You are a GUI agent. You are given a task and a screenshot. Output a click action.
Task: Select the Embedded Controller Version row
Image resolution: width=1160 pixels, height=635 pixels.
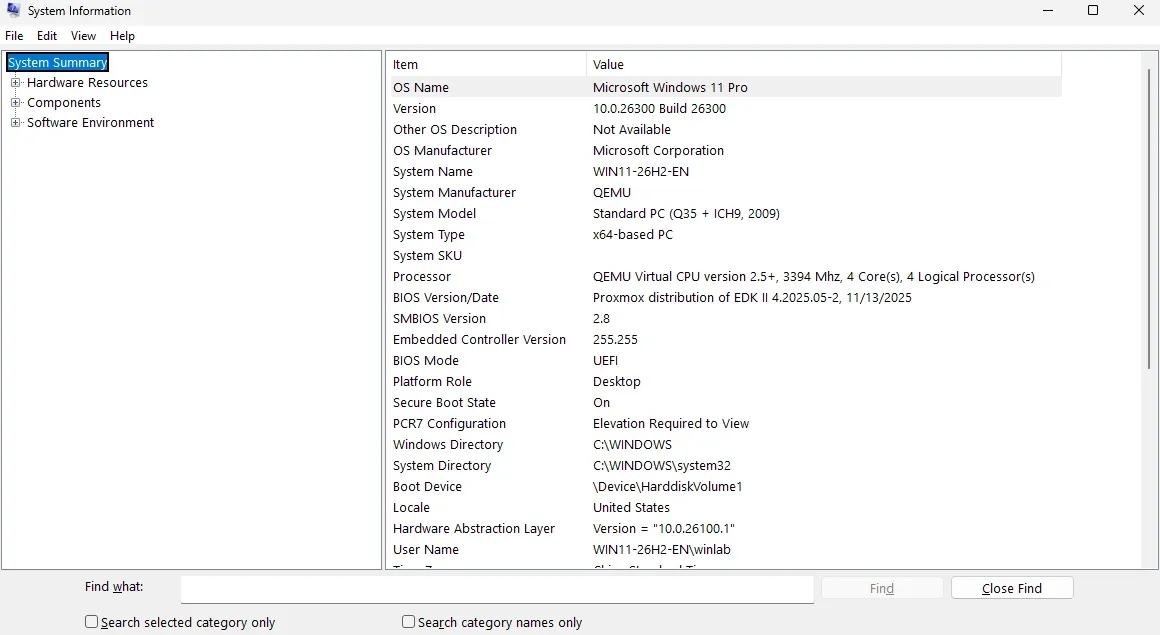(x=726, y=340)
